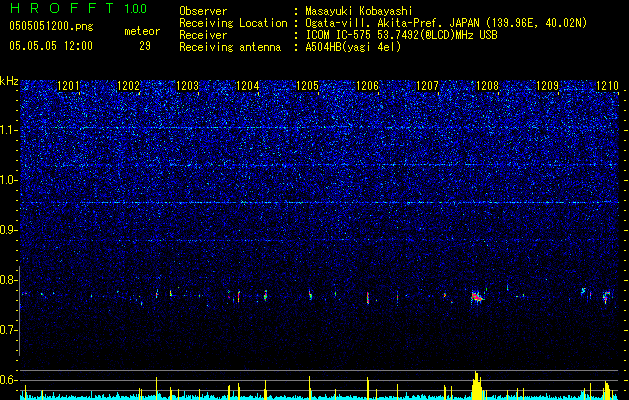Click the 0.6 kHz axis label

[x=8, y=380]
